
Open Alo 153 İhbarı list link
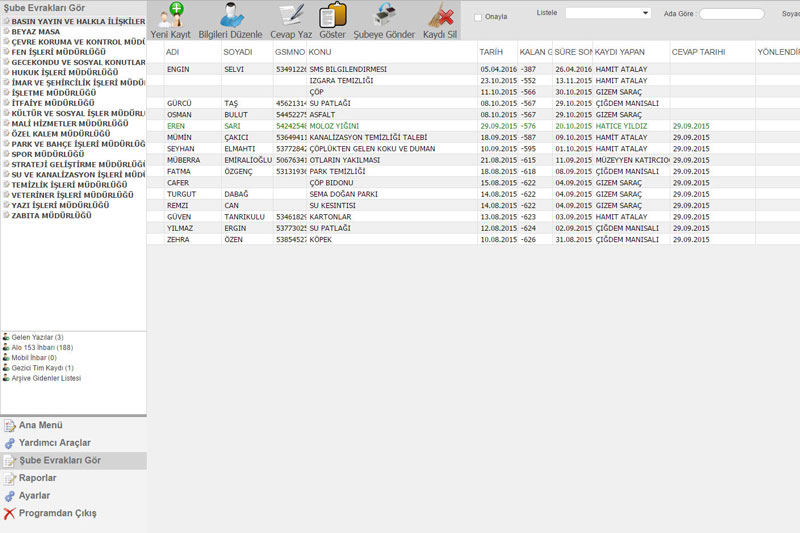tap(42, 347)
